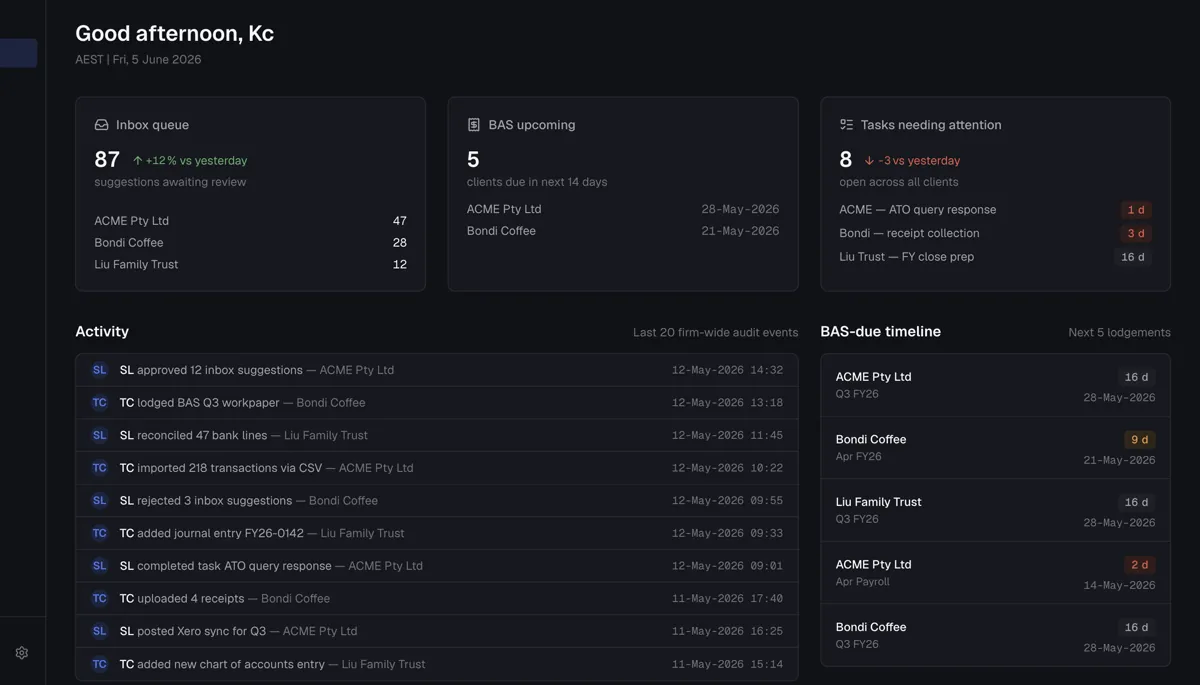Click Liu Family Trust inbox count 12
The width and height of the screenshot is (1200, 685).
[400, 265]
